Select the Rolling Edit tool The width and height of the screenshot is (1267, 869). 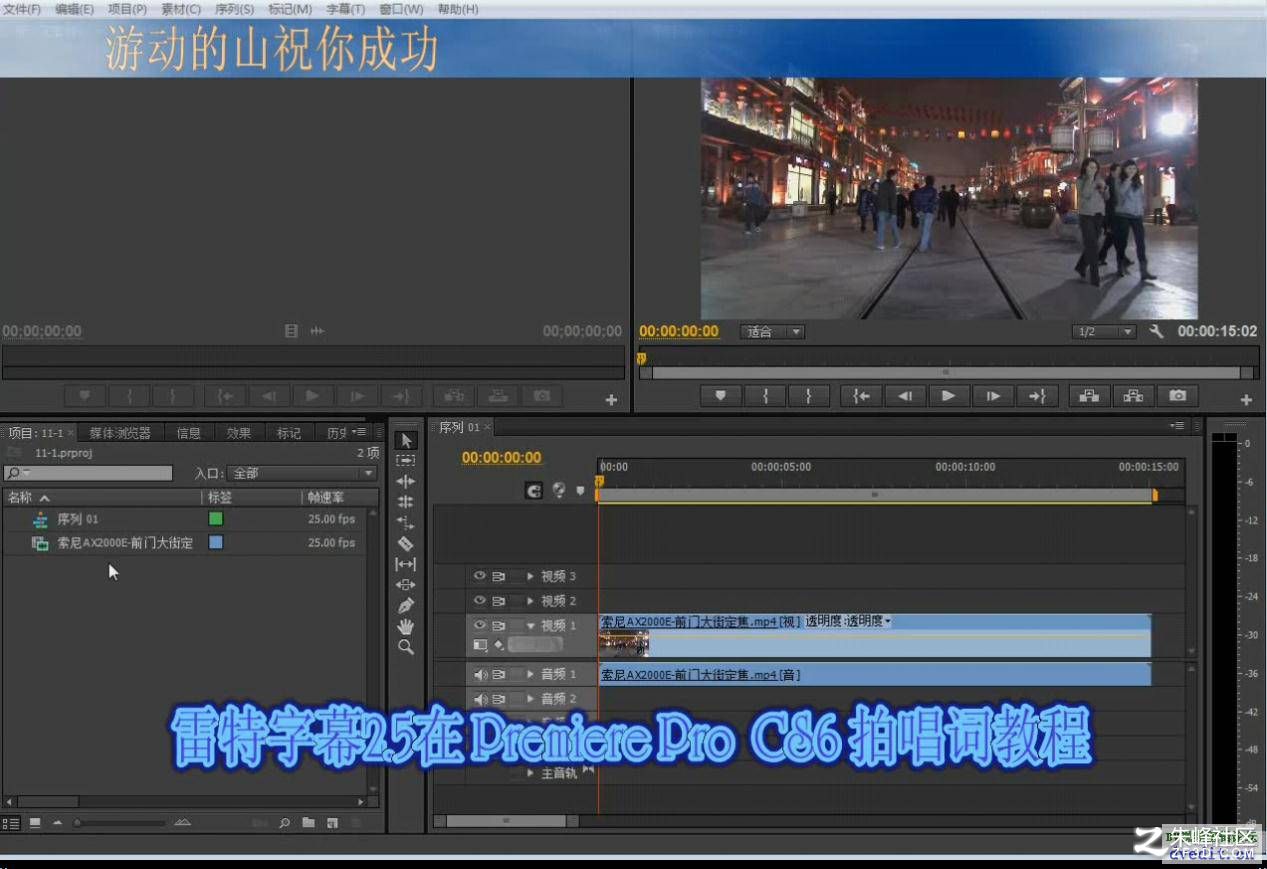406,502
